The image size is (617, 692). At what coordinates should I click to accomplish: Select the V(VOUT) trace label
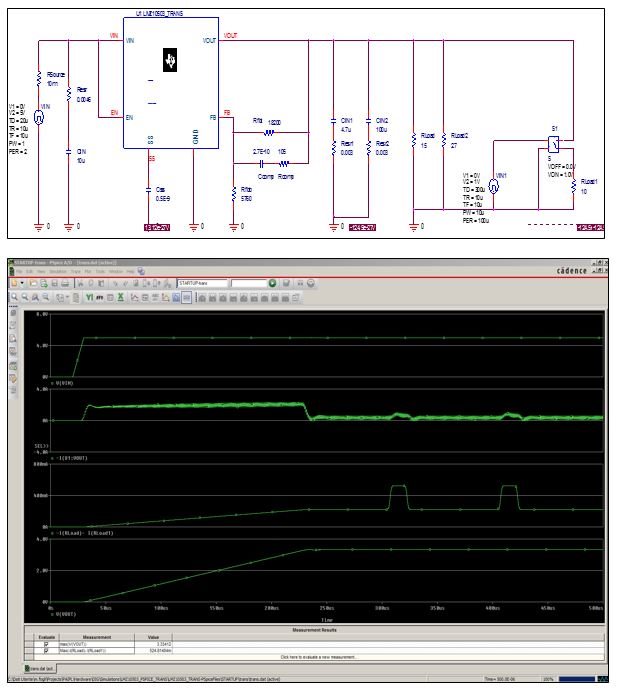66,614
